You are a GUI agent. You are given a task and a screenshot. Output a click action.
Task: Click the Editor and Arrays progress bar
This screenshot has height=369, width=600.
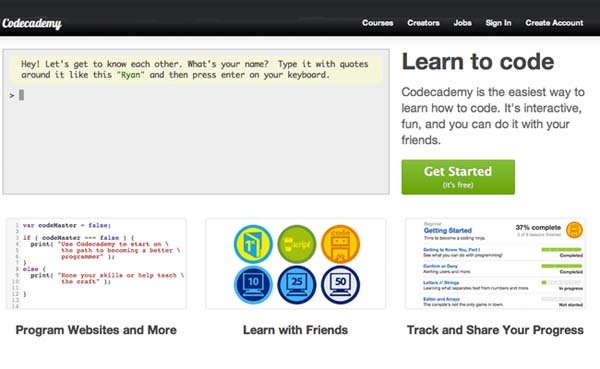tap(561, 299)
